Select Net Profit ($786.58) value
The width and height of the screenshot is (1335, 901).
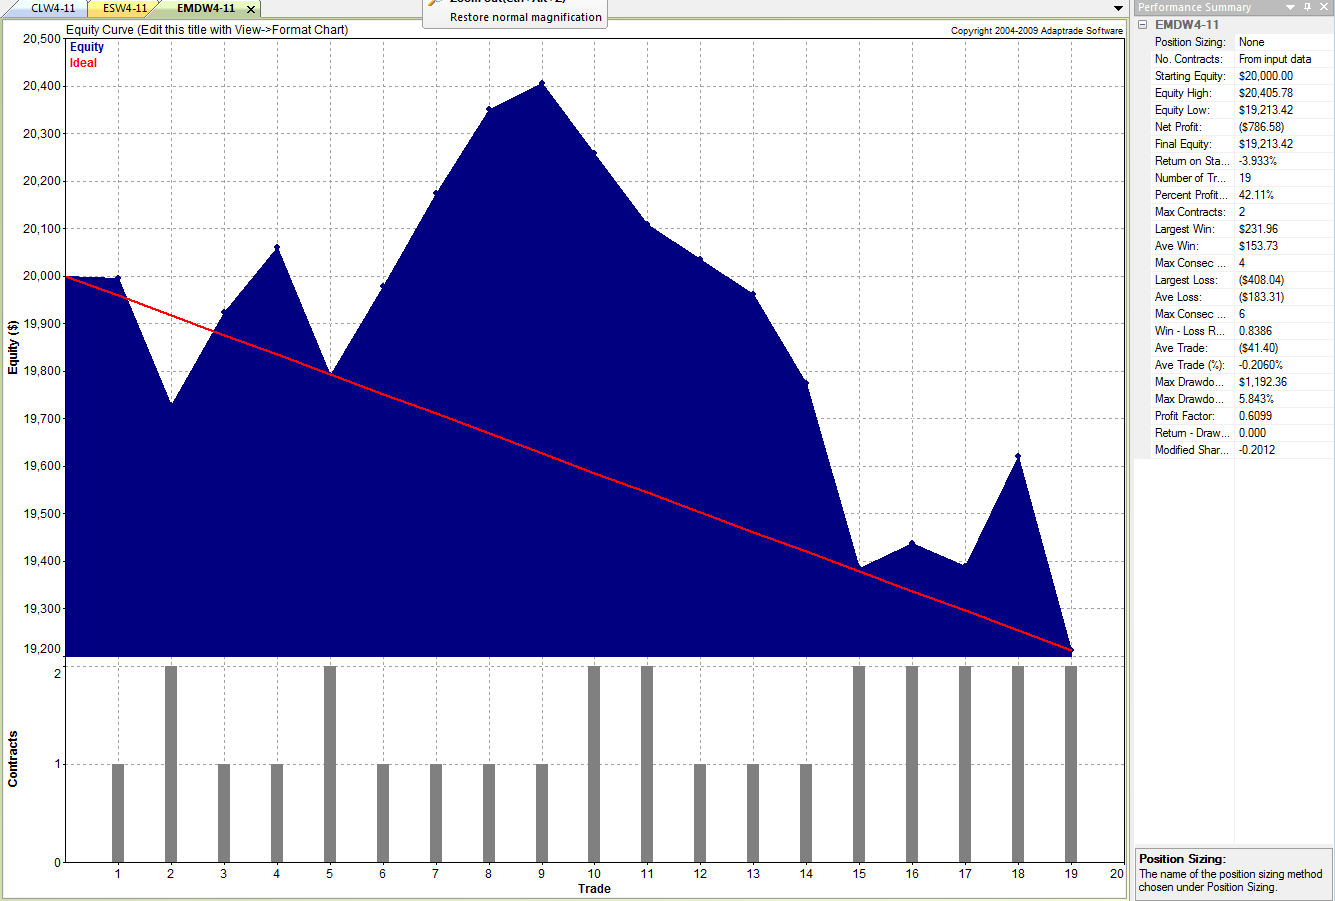pyautogui.click(x=1261, y=127)
